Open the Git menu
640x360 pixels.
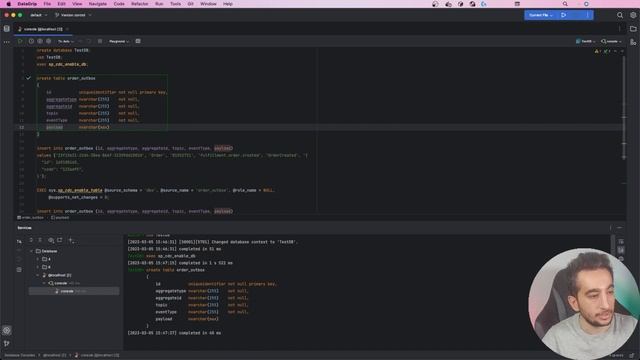[191, 4]
